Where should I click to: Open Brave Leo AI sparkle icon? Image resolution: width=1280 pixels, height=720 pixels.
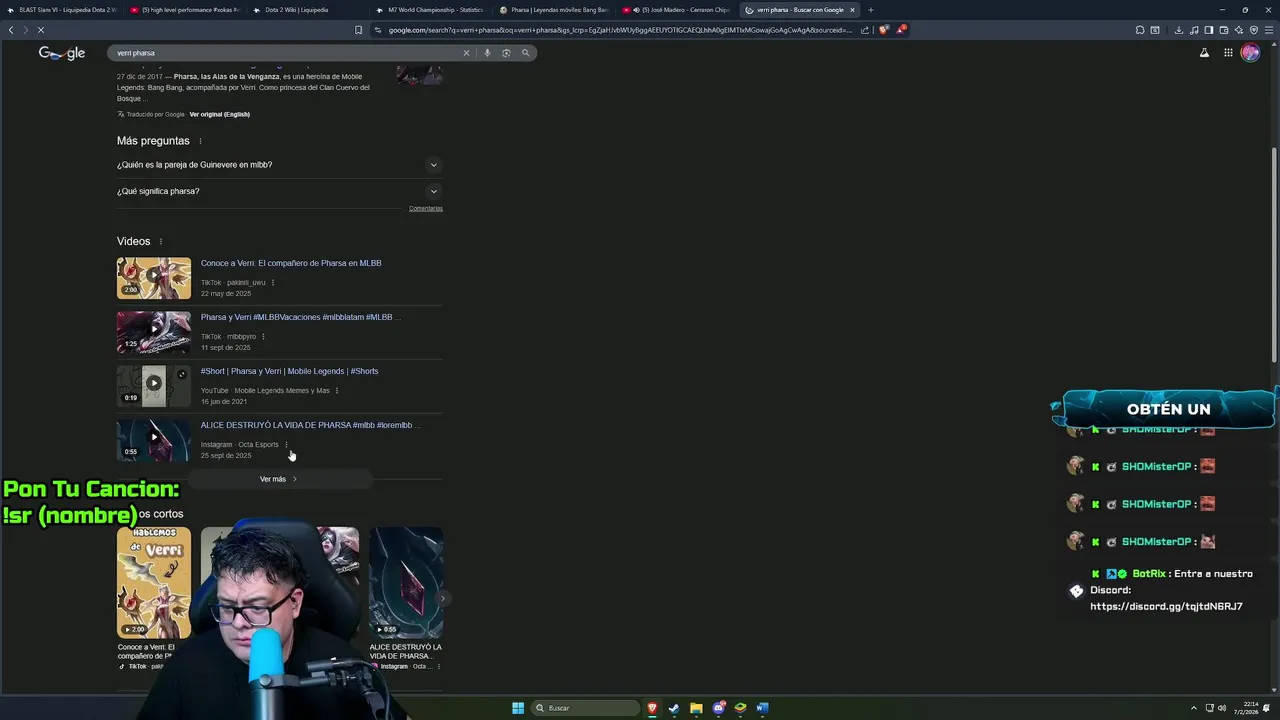(x=1239, y=30)
